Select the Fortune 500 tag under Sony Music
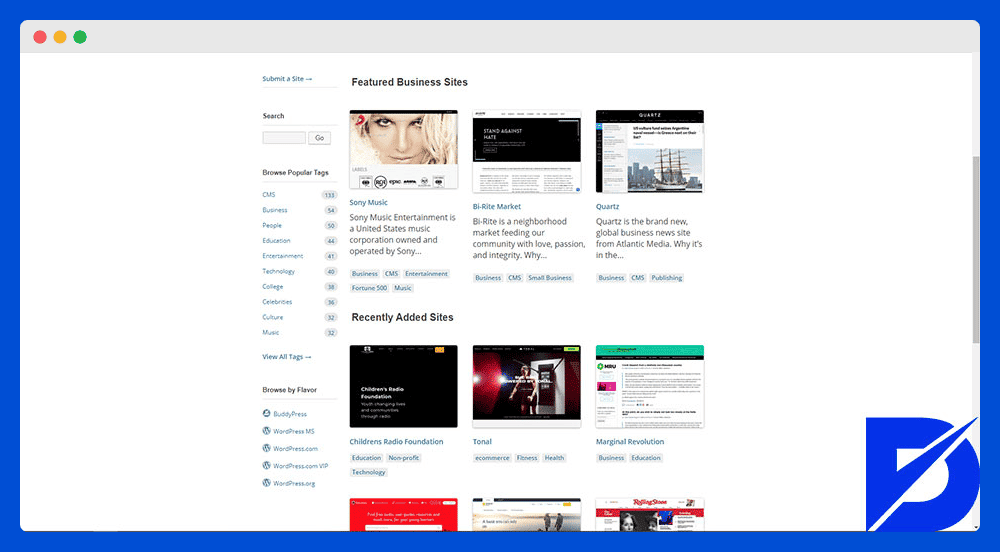The image size is (1000, 552). (369, 288)
